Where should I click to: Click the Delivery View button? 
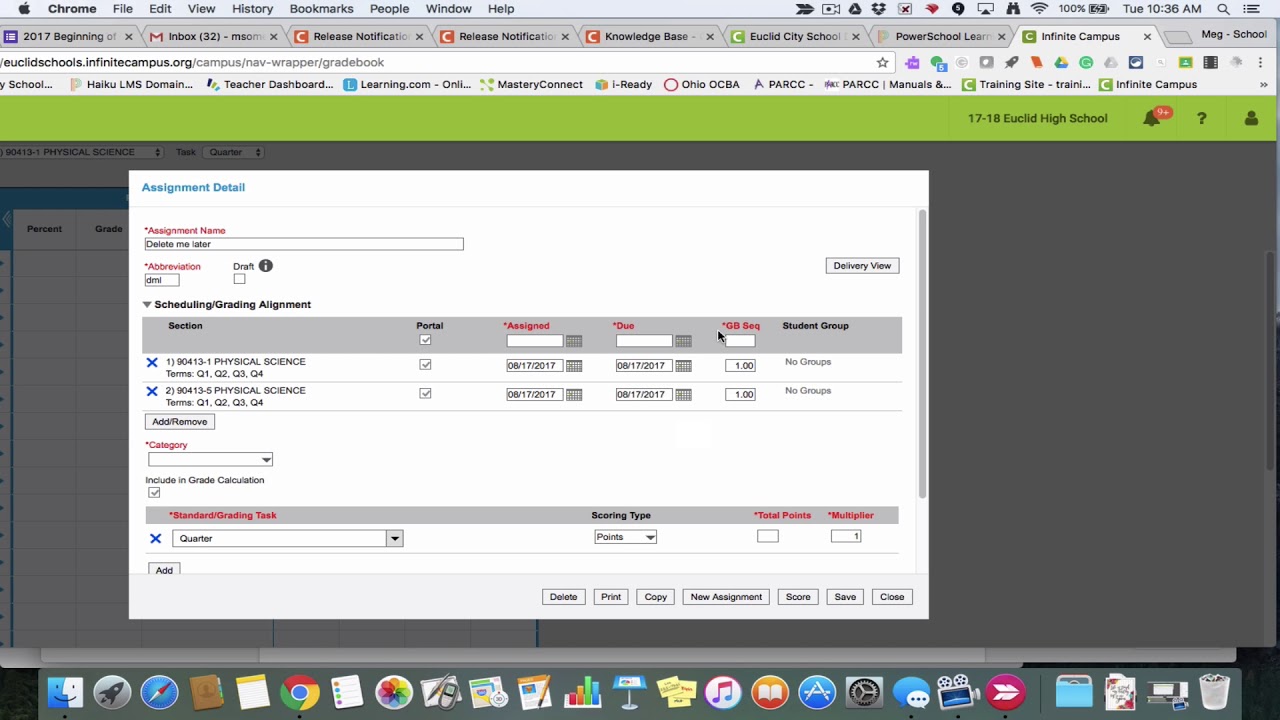(862, 266)
